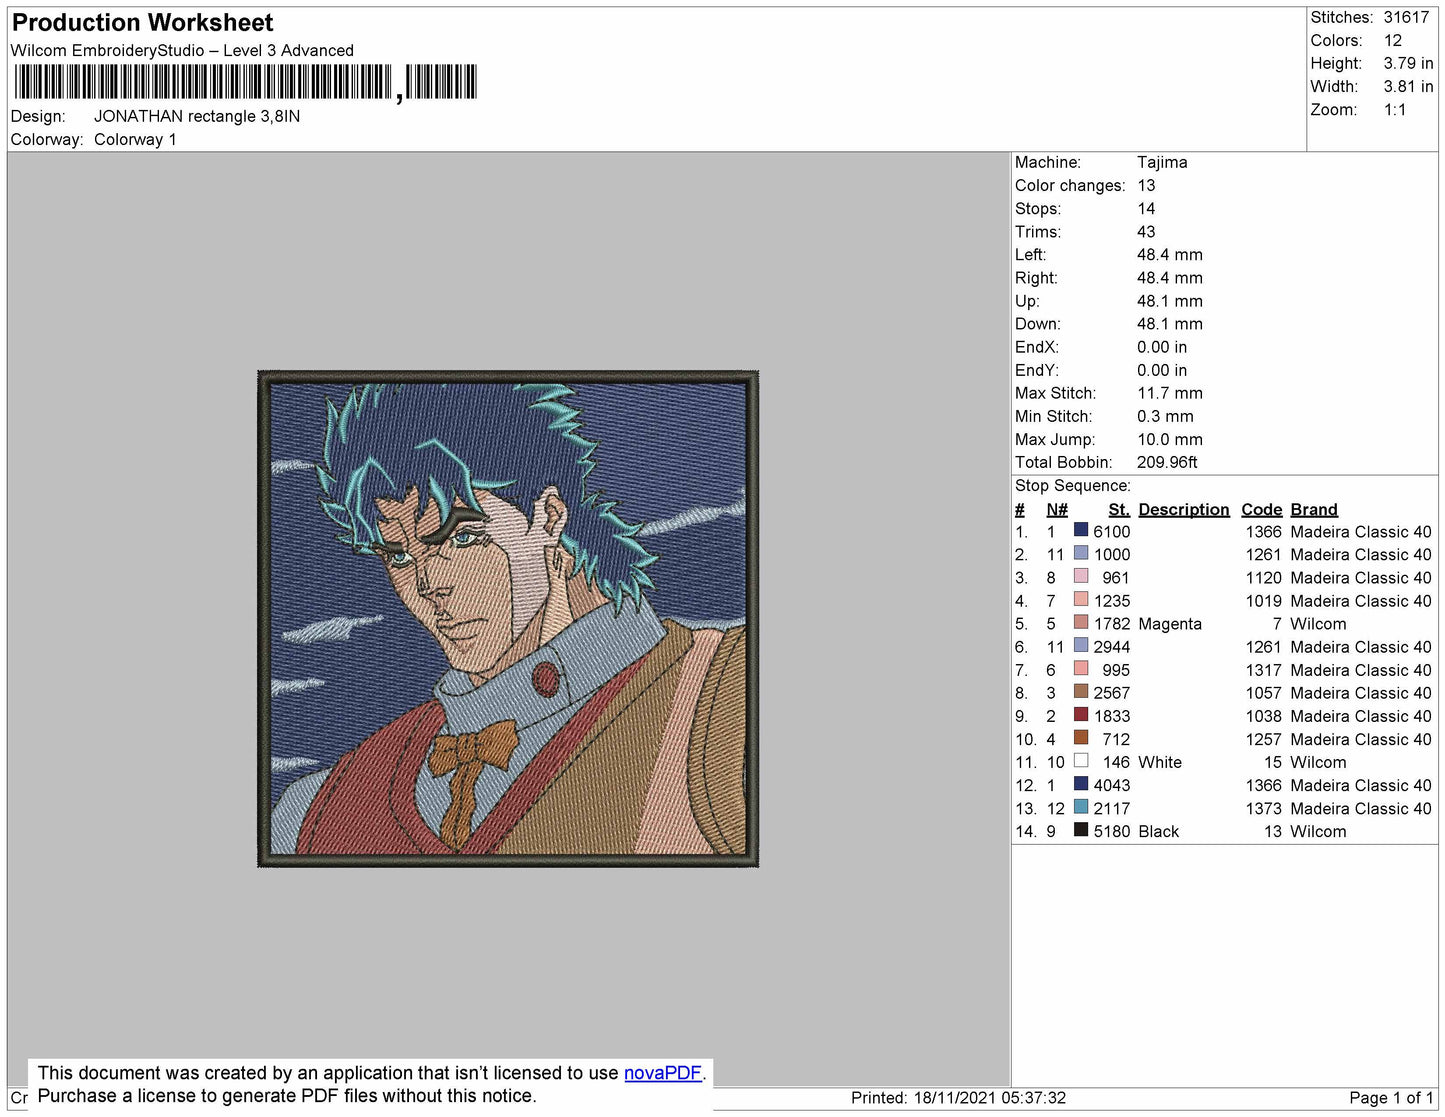Select design name "JONATHAN rectangle 3,8IN"
This screenshot has width=1445, height=1117.
coord(197,116)
